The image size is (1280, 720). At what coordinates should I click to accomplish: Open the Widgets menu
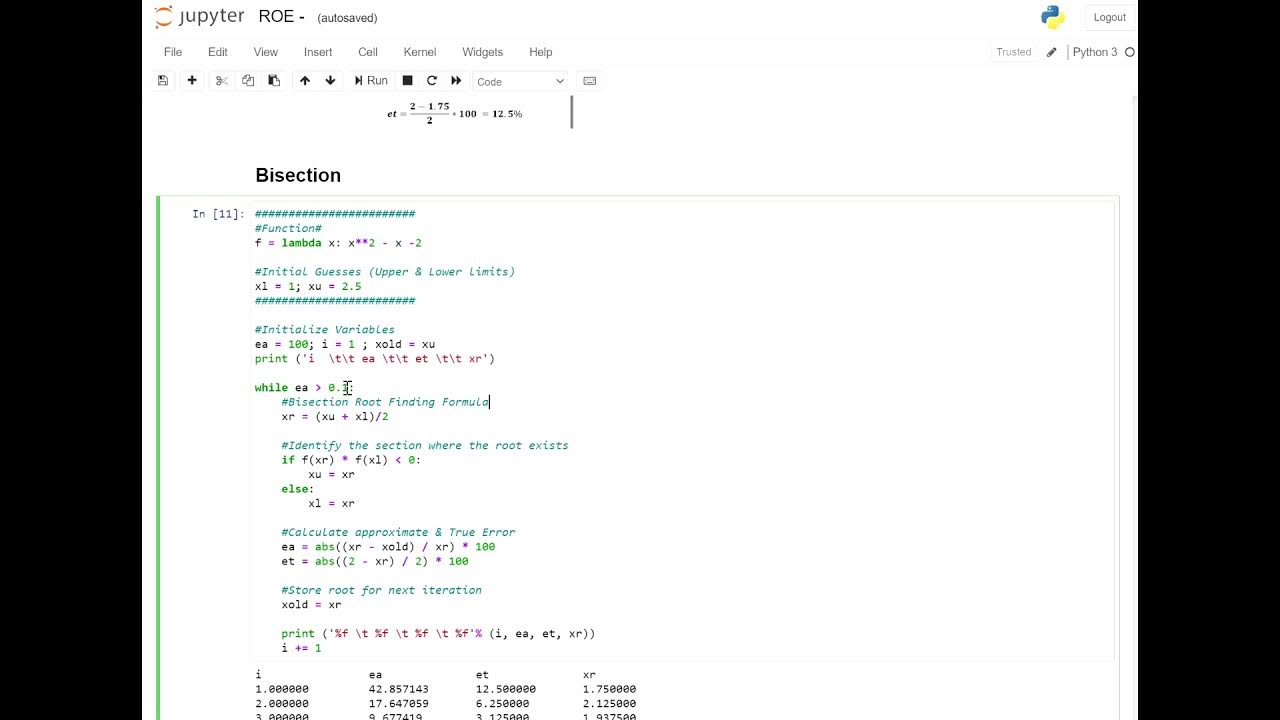tap(483, 52)
